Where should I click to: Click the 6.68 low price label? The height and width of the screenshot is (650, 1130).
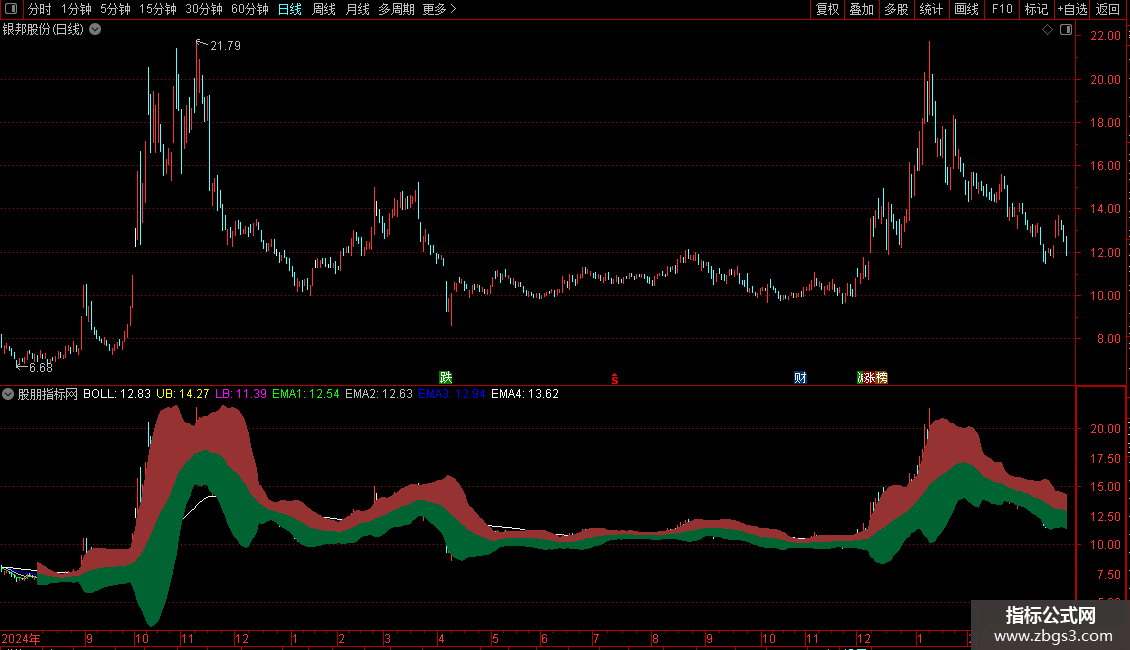click(x=40, y=368)
